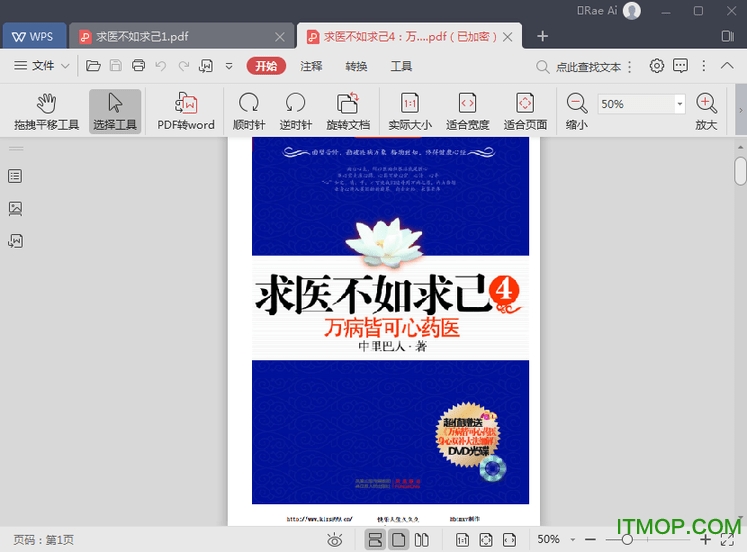Open the quick access toolbar customize arrow
This screenshot has width=747, height=552.
(x=229, y=66)
